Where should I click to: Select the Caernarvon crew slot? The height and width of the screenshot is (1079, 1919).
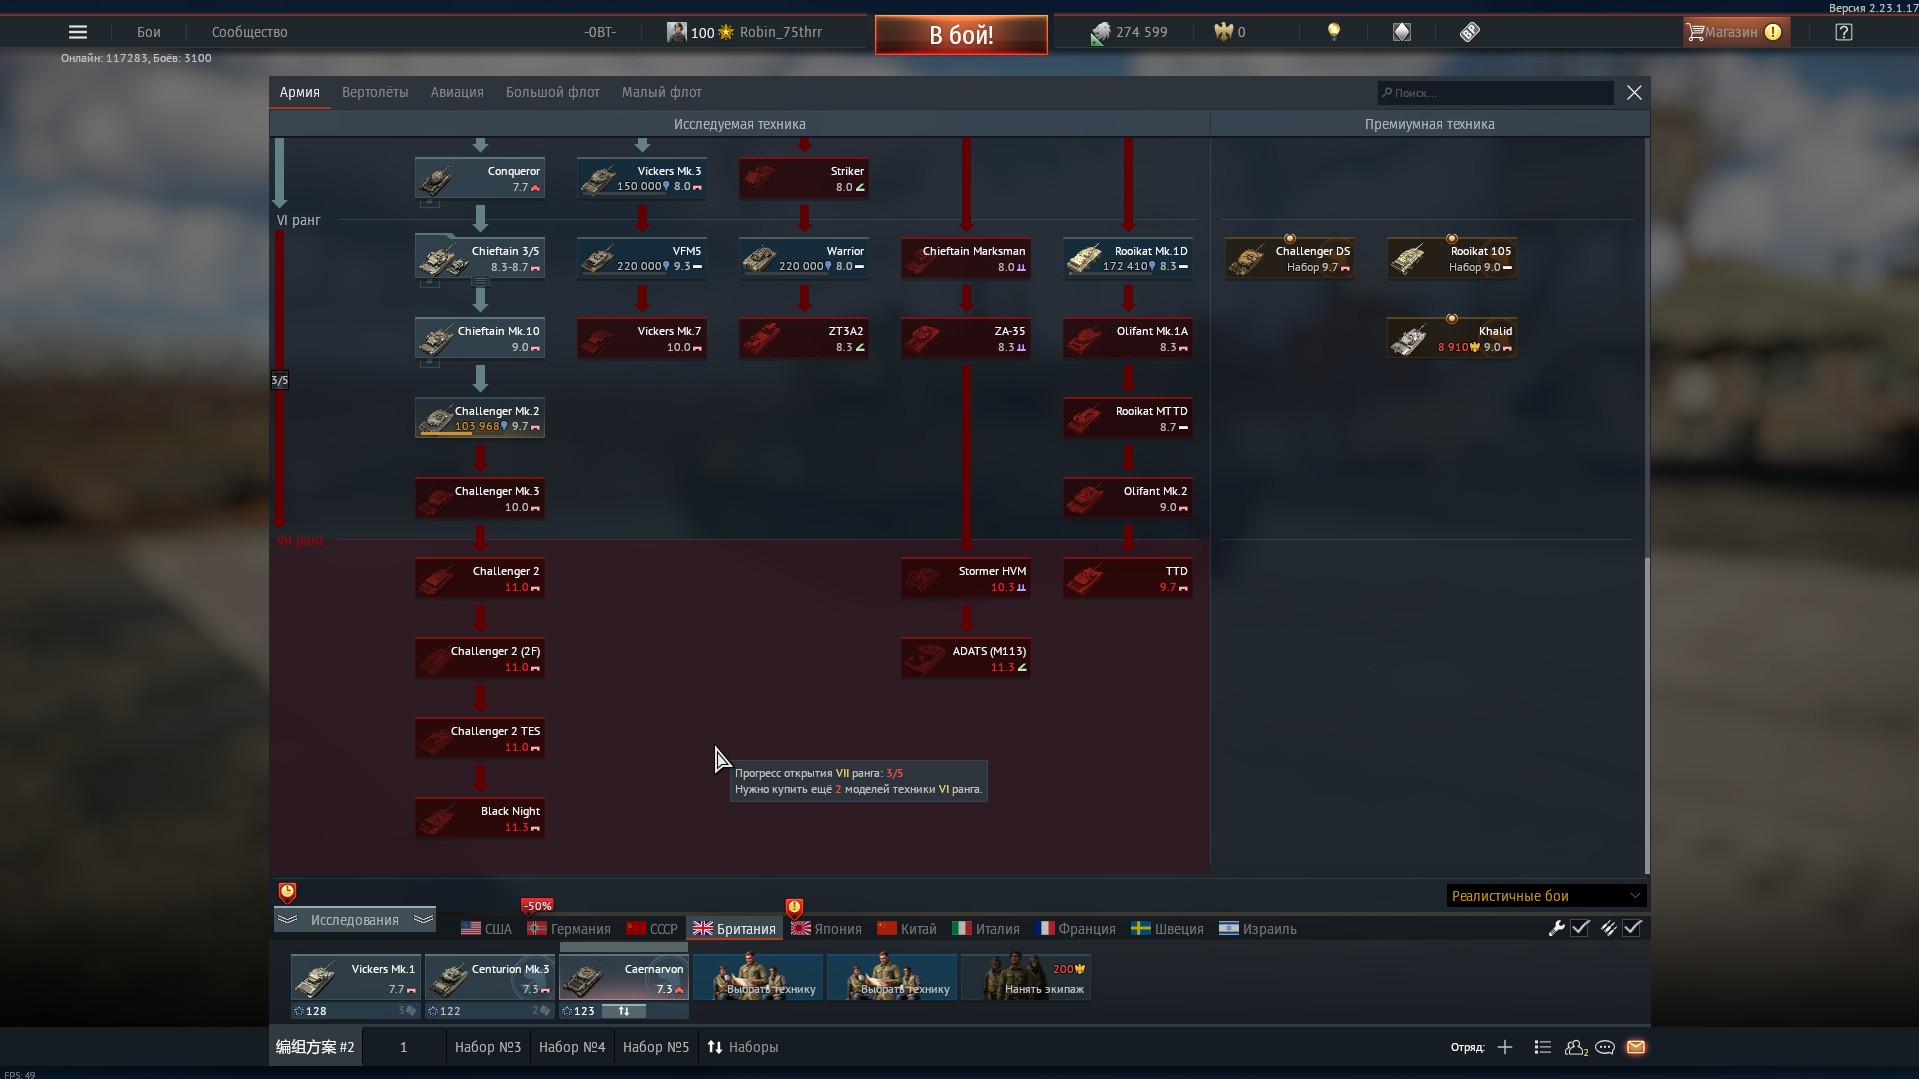[624, 978]
